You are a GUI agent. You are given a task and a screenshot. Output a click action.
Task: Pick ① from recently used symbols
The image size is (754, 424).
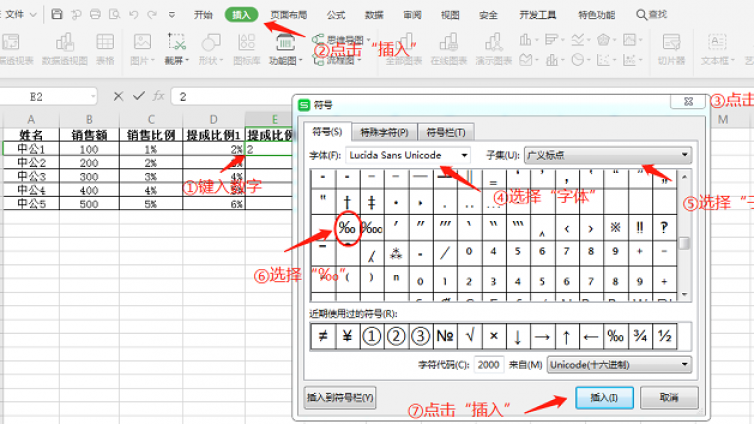tap(371, 336)
